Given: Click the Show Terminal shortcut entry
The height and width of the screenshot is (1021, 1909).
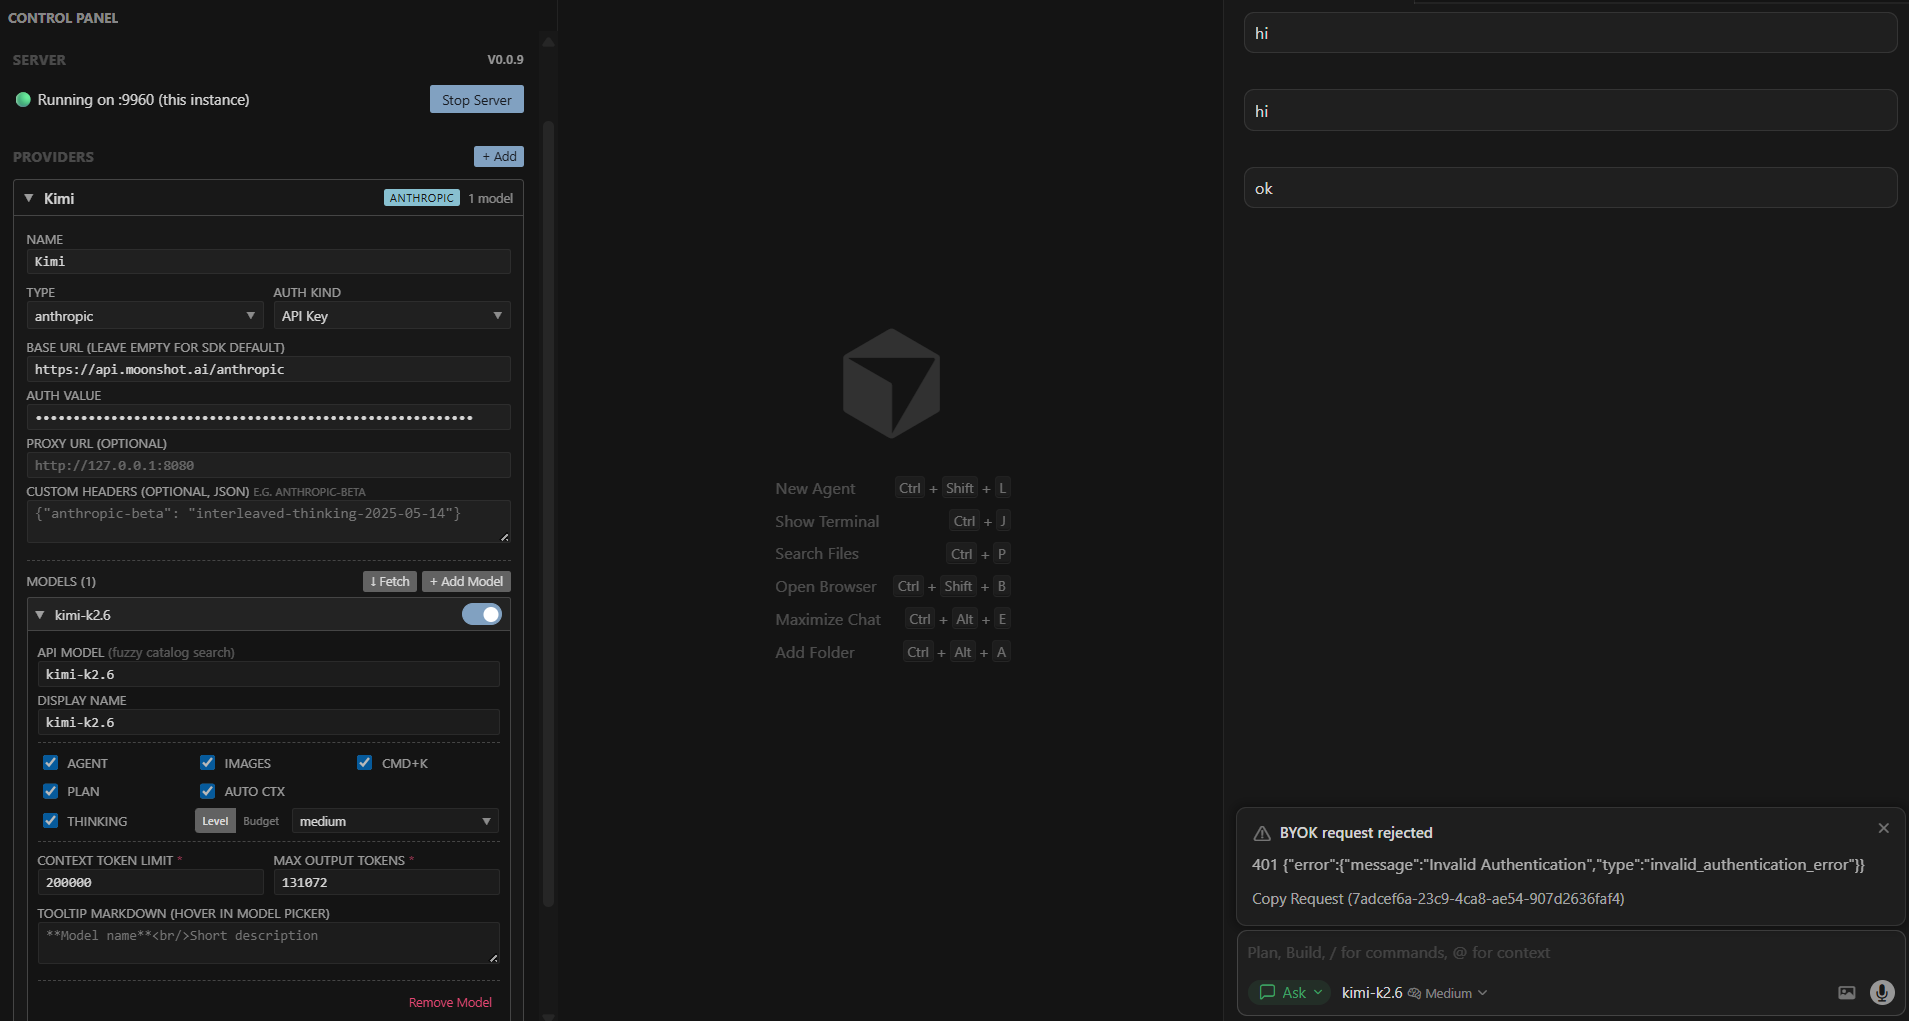Looking at the screenshot, I should [x=892, y=521].
